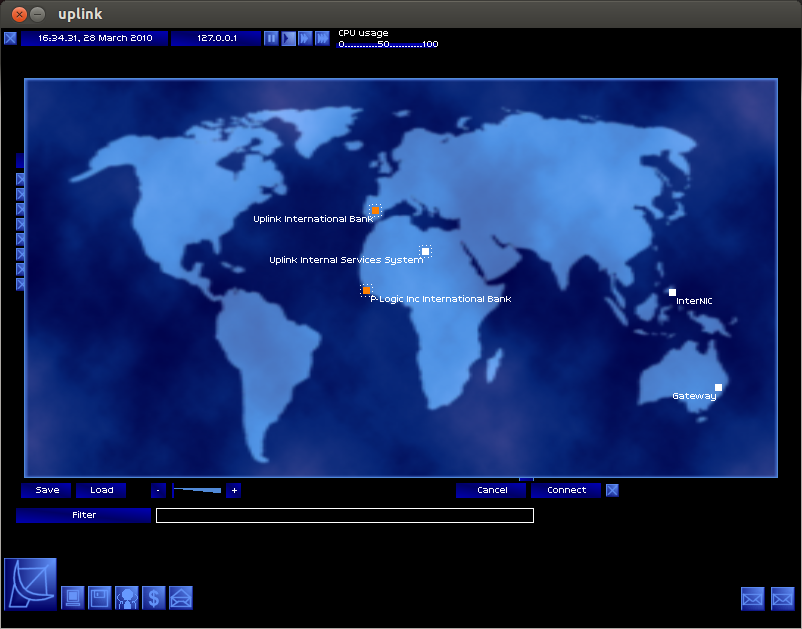
Task: Select the InterNIC server node on map
Action: pos(673,293)
